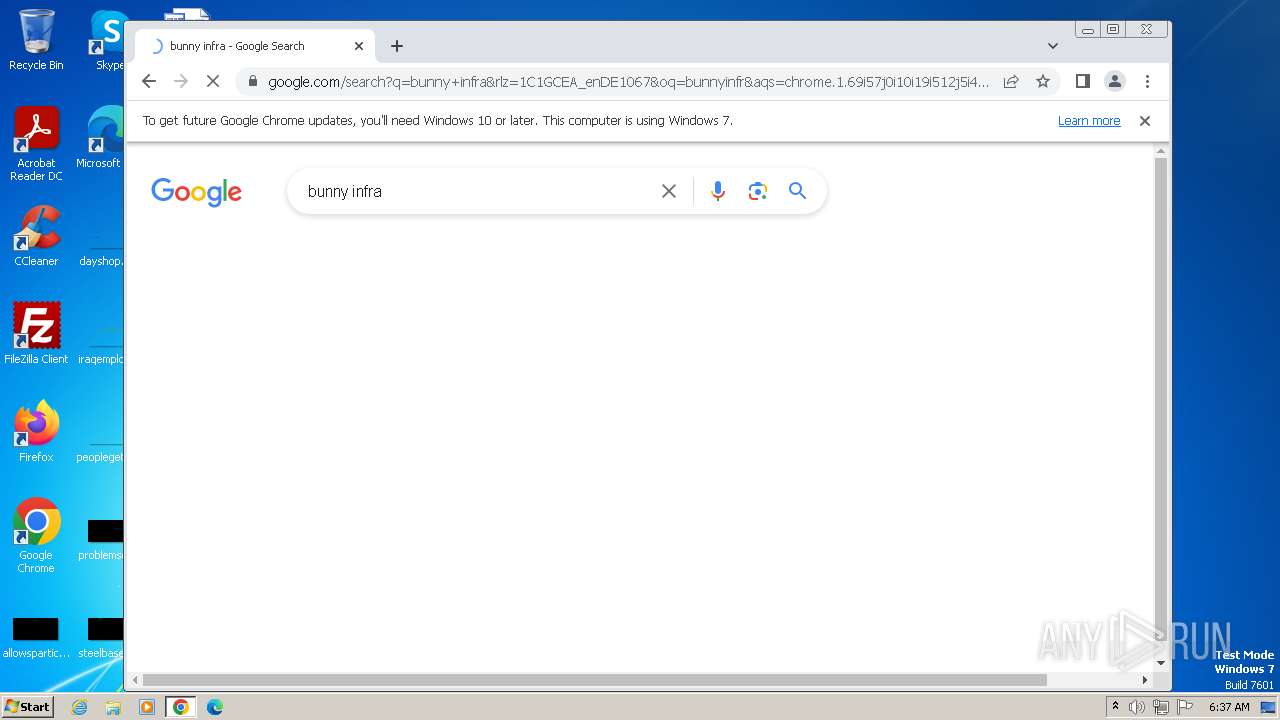Select the FileZilla Client desktop icon
1280x720 pixels.
pos(36,334)
